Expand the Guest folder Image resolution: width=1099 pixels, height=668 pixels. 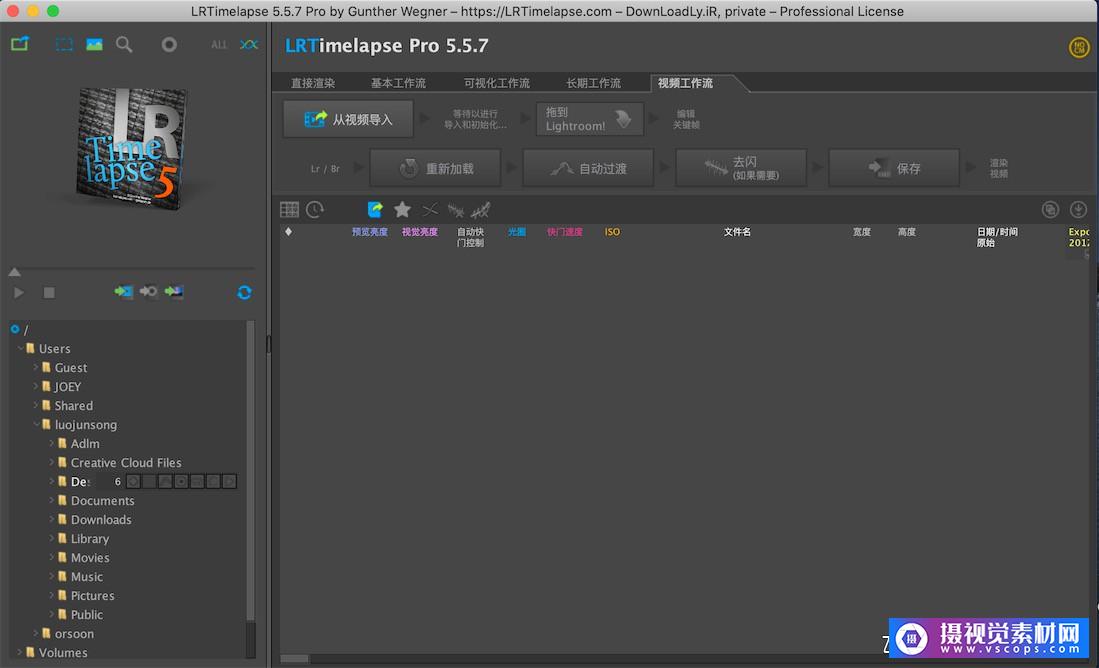(36, 367)
